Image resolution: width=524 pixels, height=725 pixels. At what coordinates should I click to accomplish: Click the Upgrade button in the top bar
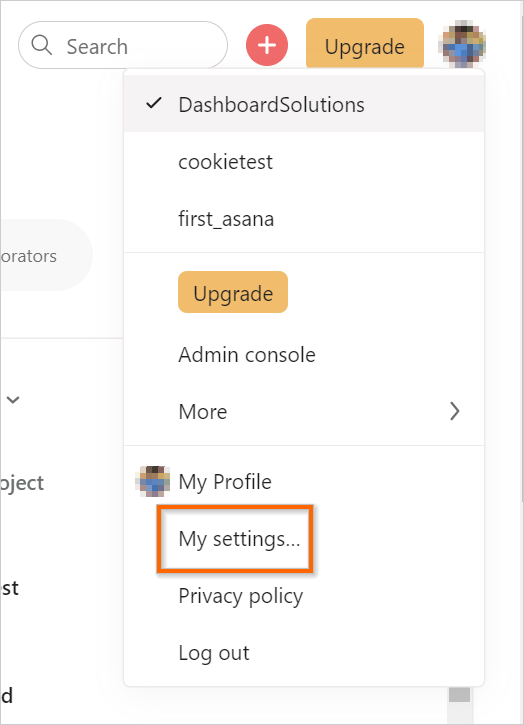[x=365, y=45]
